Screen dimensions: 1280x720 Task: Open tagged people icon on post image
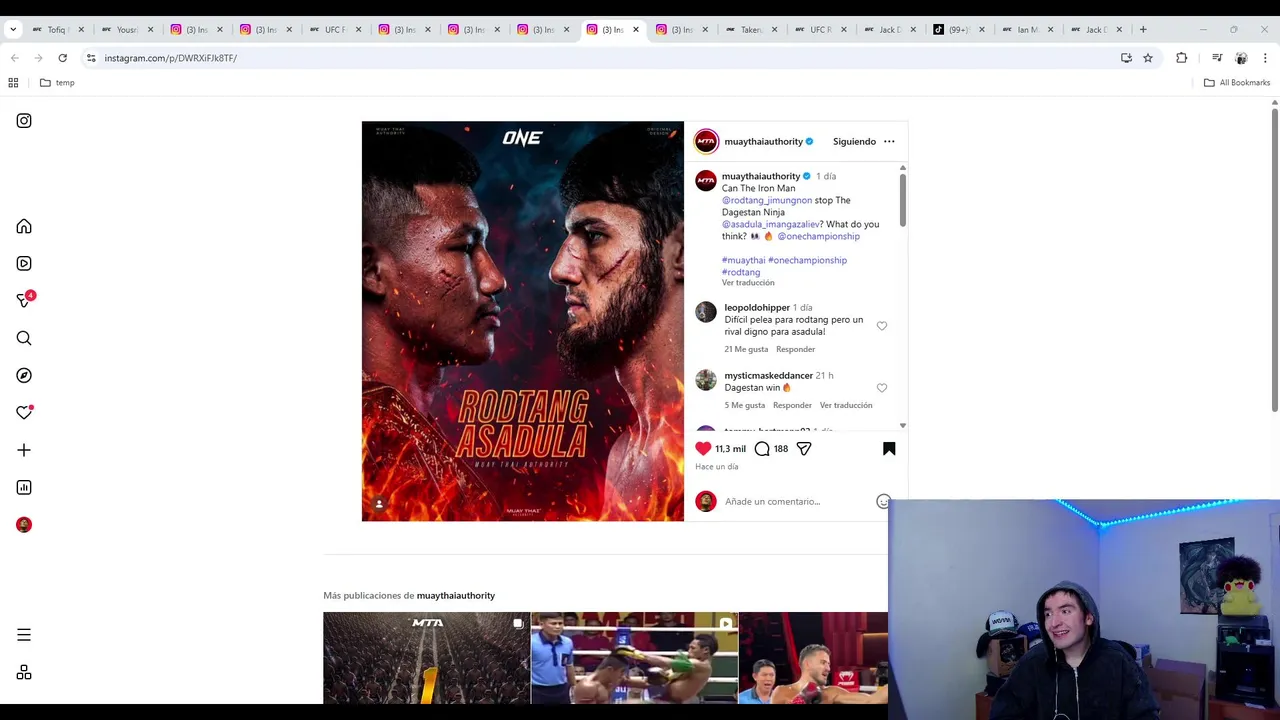(x=379, y=504)
